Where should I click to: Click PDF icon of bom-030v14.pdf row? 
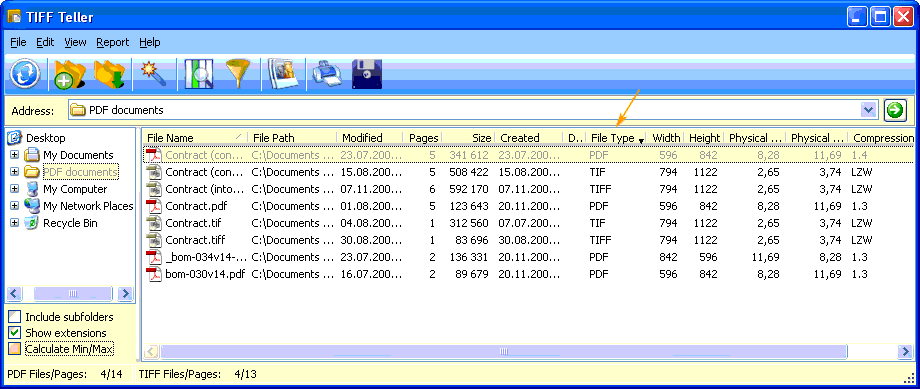click(154, 275)
